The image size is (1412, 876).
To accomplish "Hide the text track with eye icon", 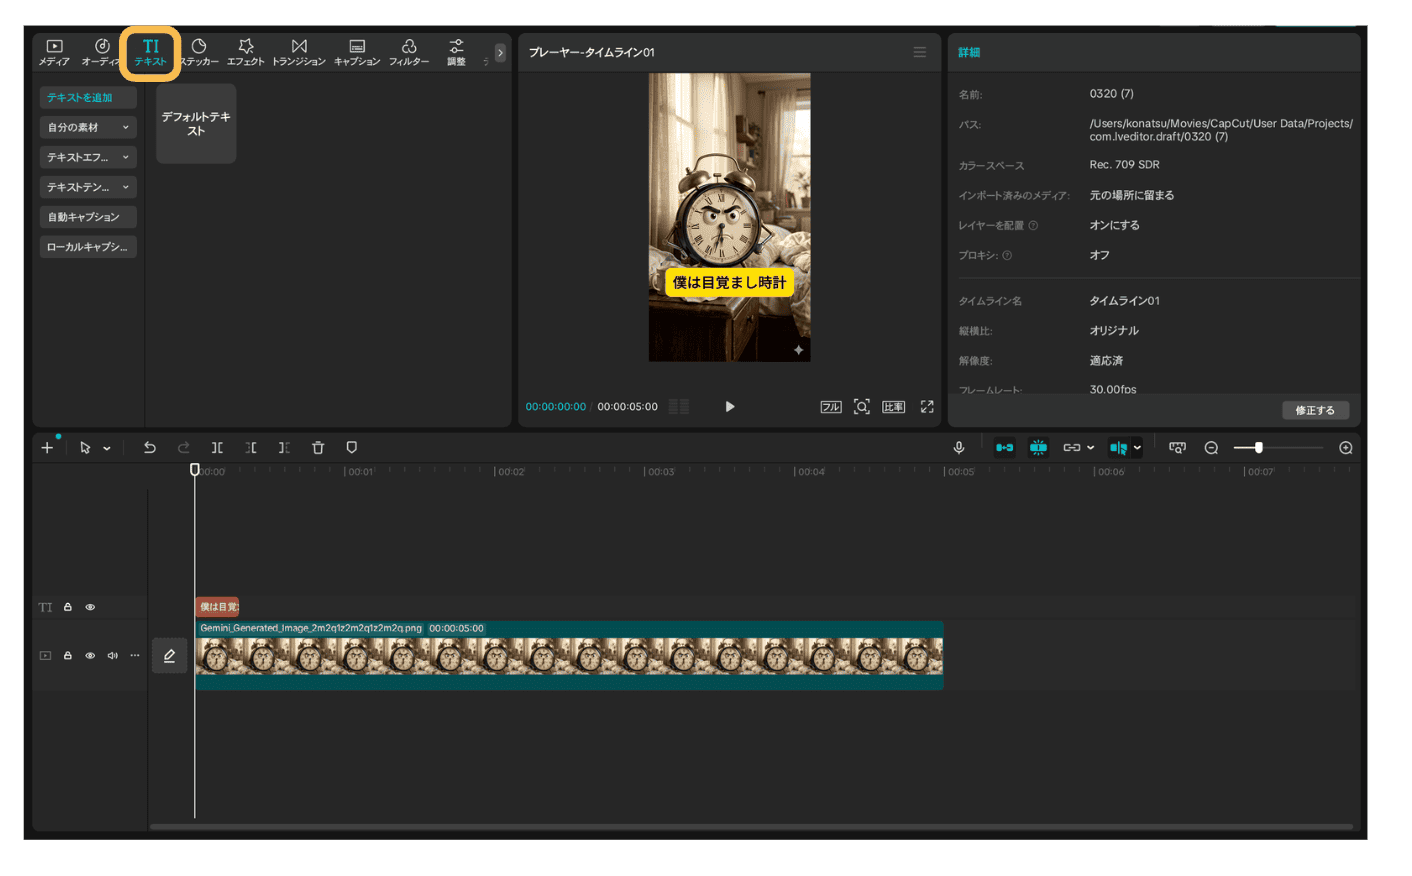I will tap(90, 607).
